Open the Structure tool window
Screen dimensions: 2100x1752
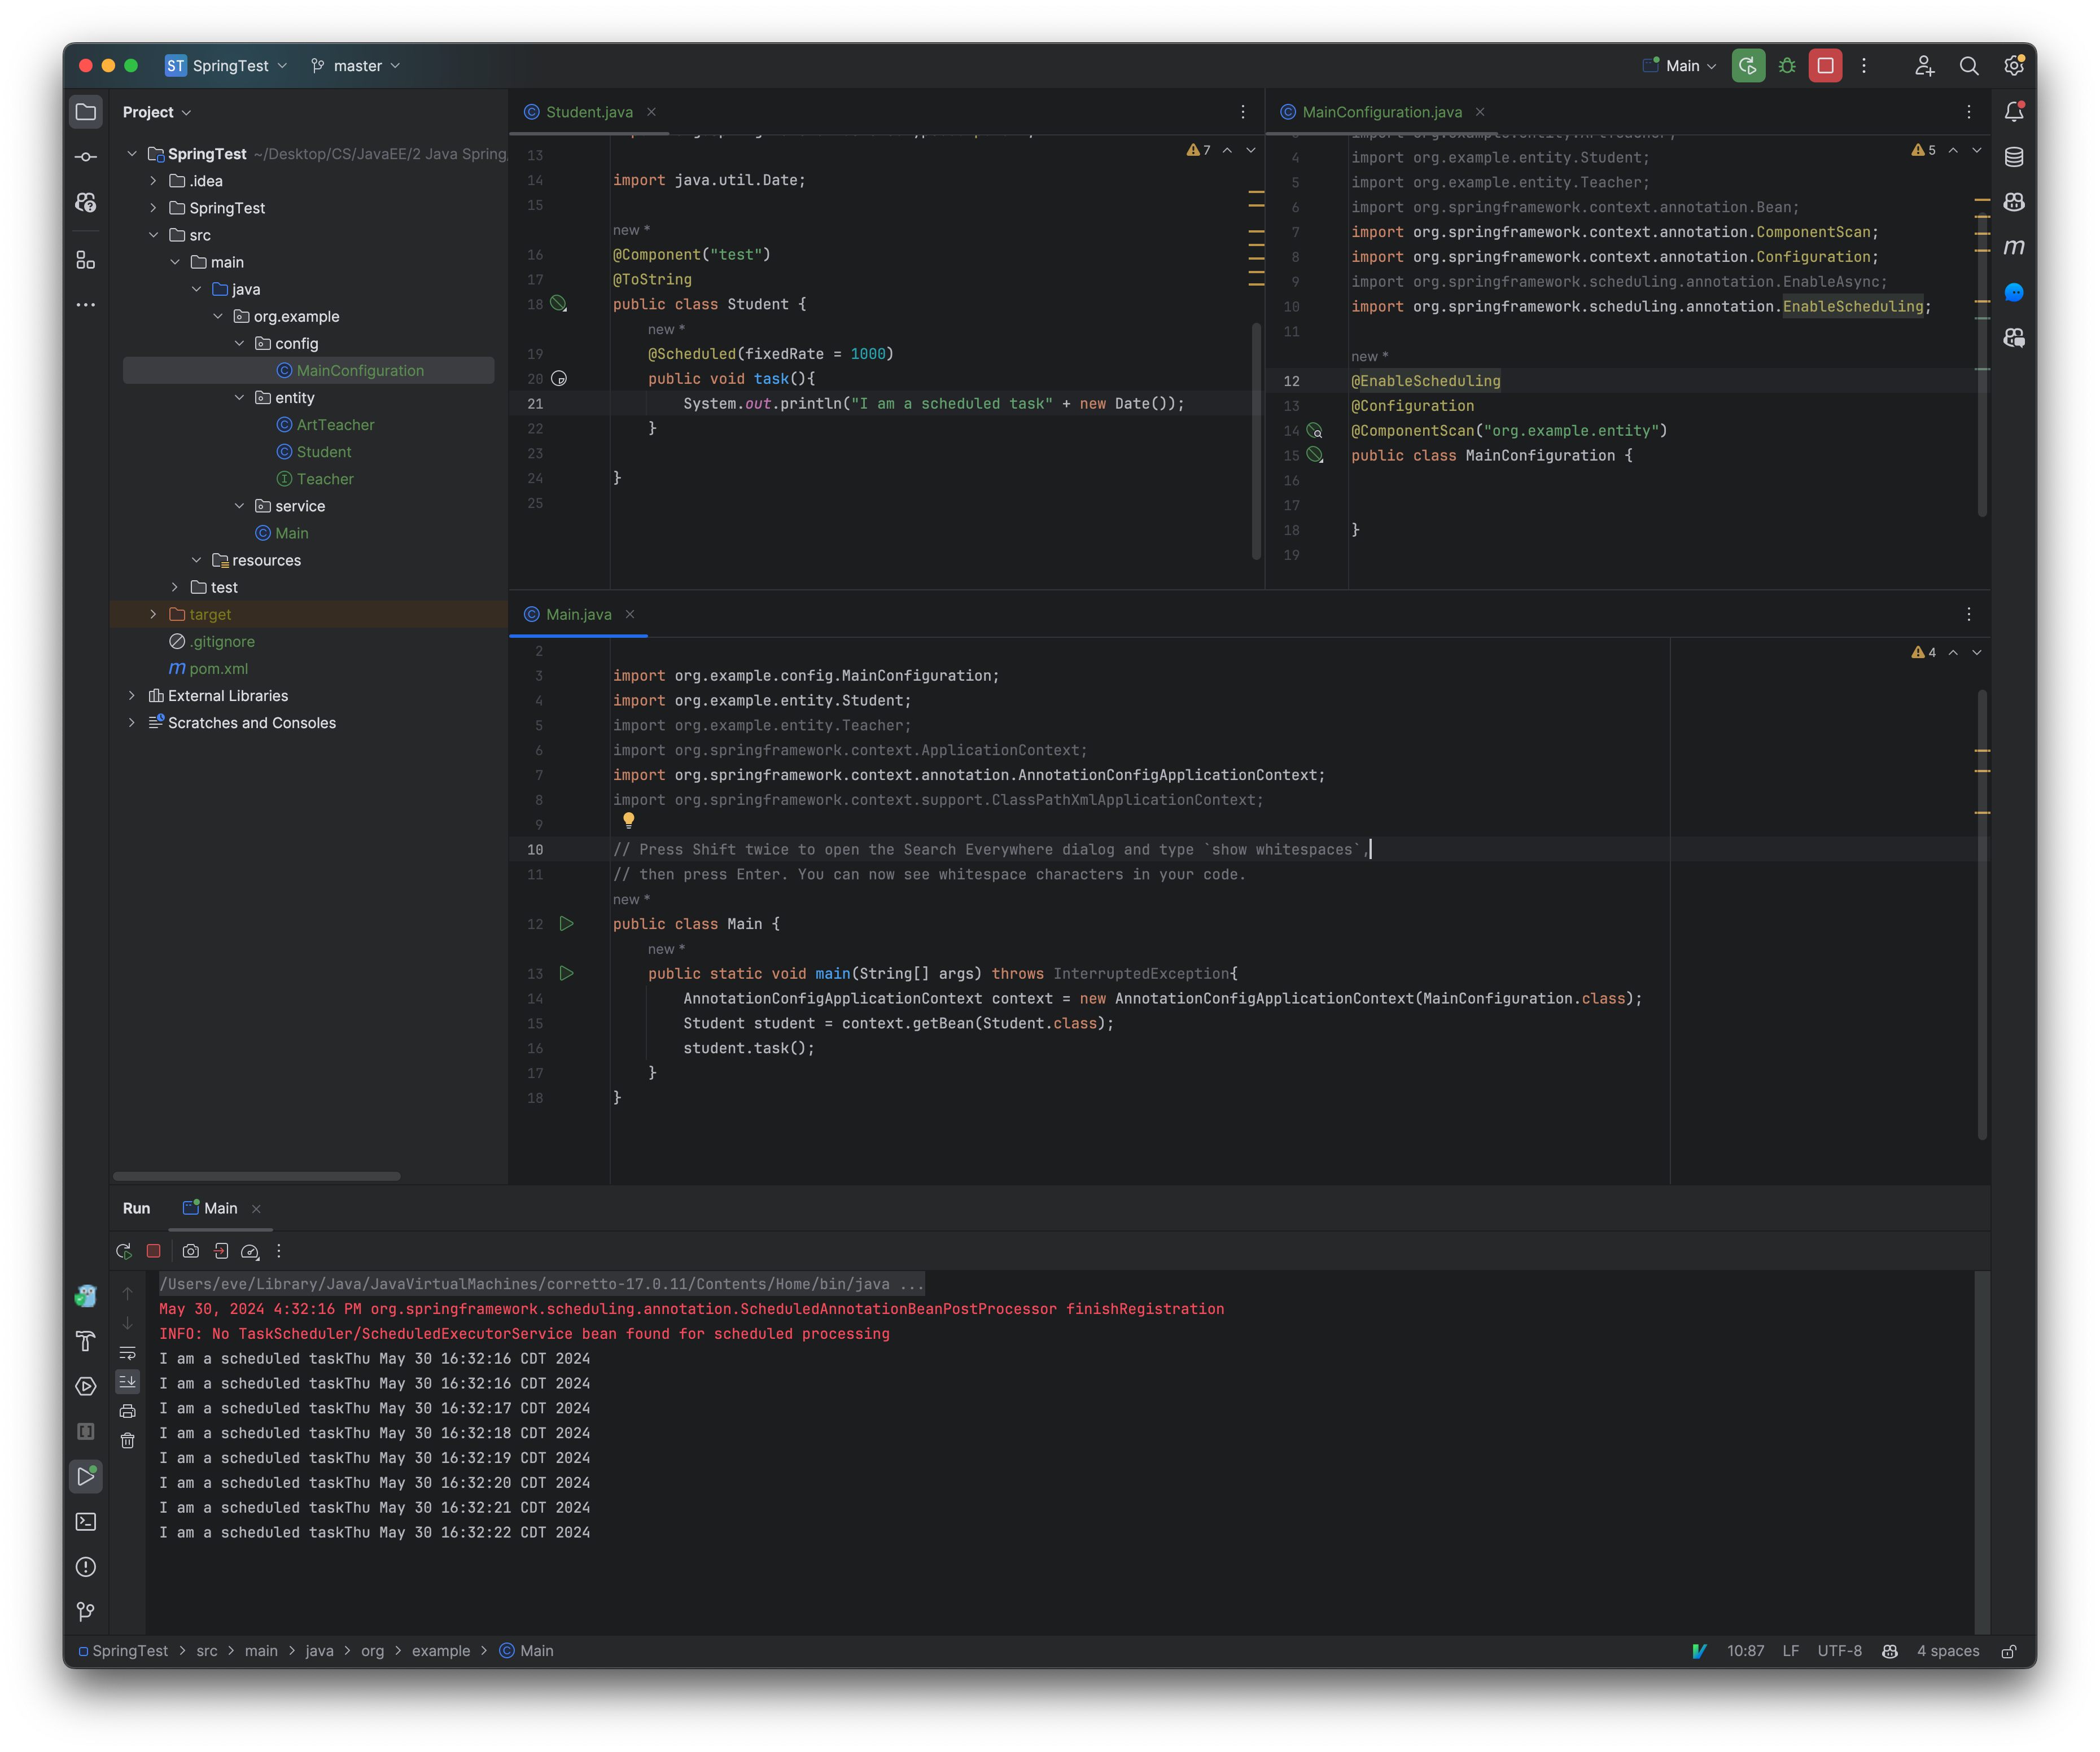[85, 261]
